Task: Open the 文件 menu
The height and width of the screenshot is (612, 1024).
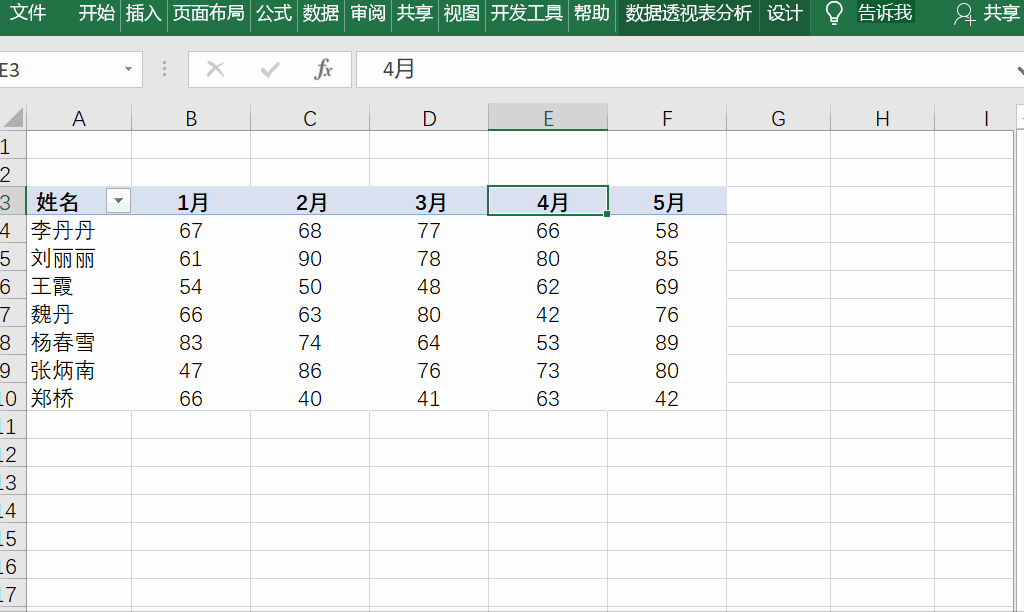Action: tap(27, 12)
